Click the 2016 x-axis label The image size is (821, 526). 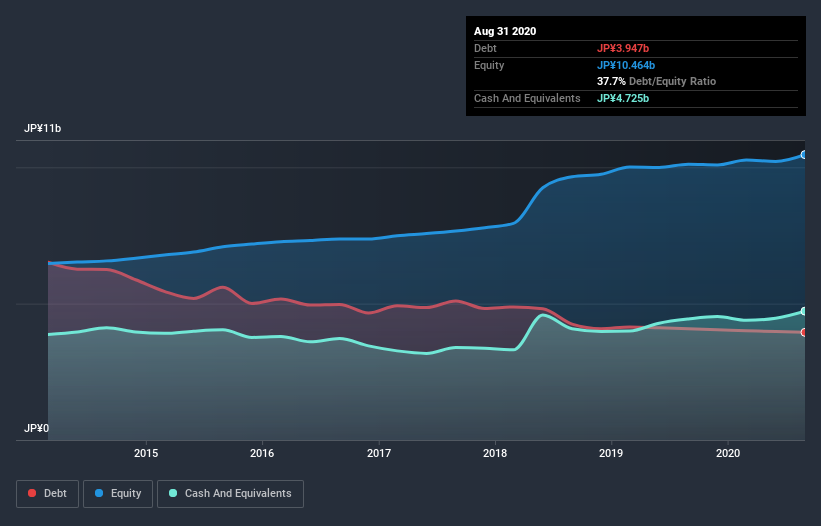pos(262,453)
